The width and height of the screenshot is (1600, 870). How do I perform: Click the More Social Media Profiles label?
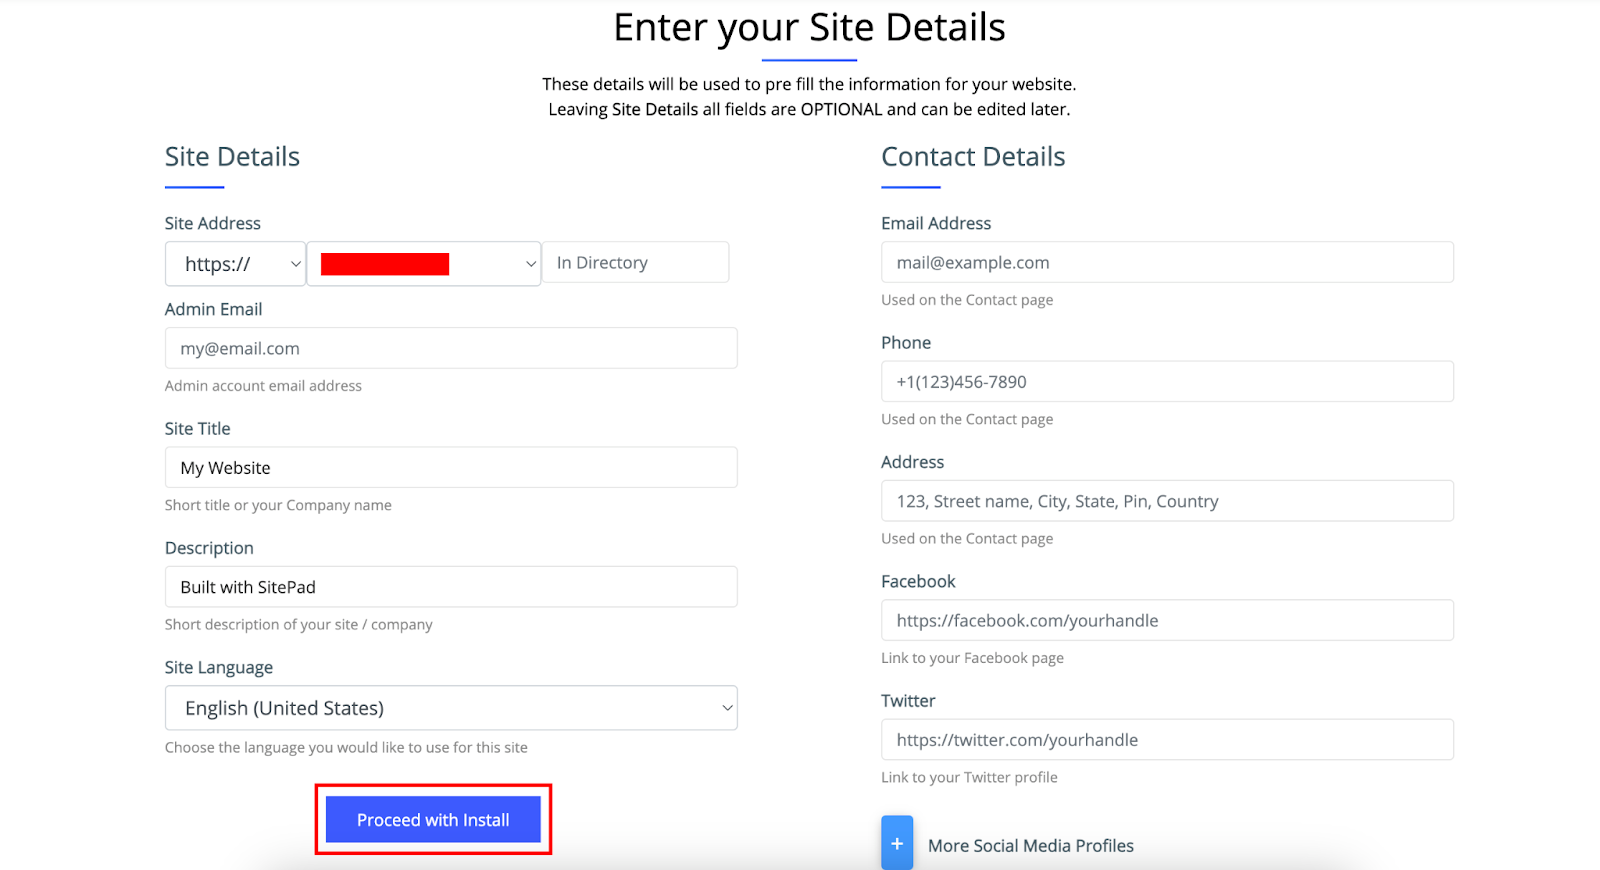pyautogui.click(x=1030, y=846)
